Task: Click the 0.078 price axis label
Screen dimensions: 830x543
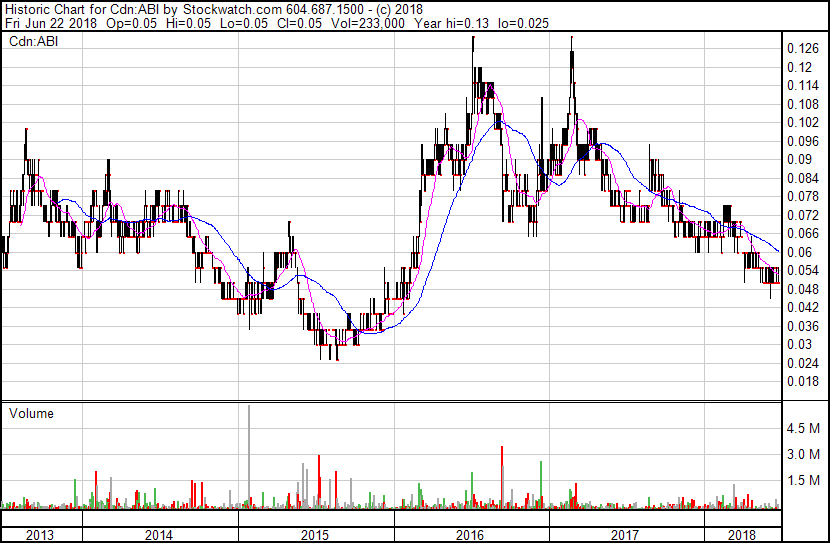Action: click(802, 196)
